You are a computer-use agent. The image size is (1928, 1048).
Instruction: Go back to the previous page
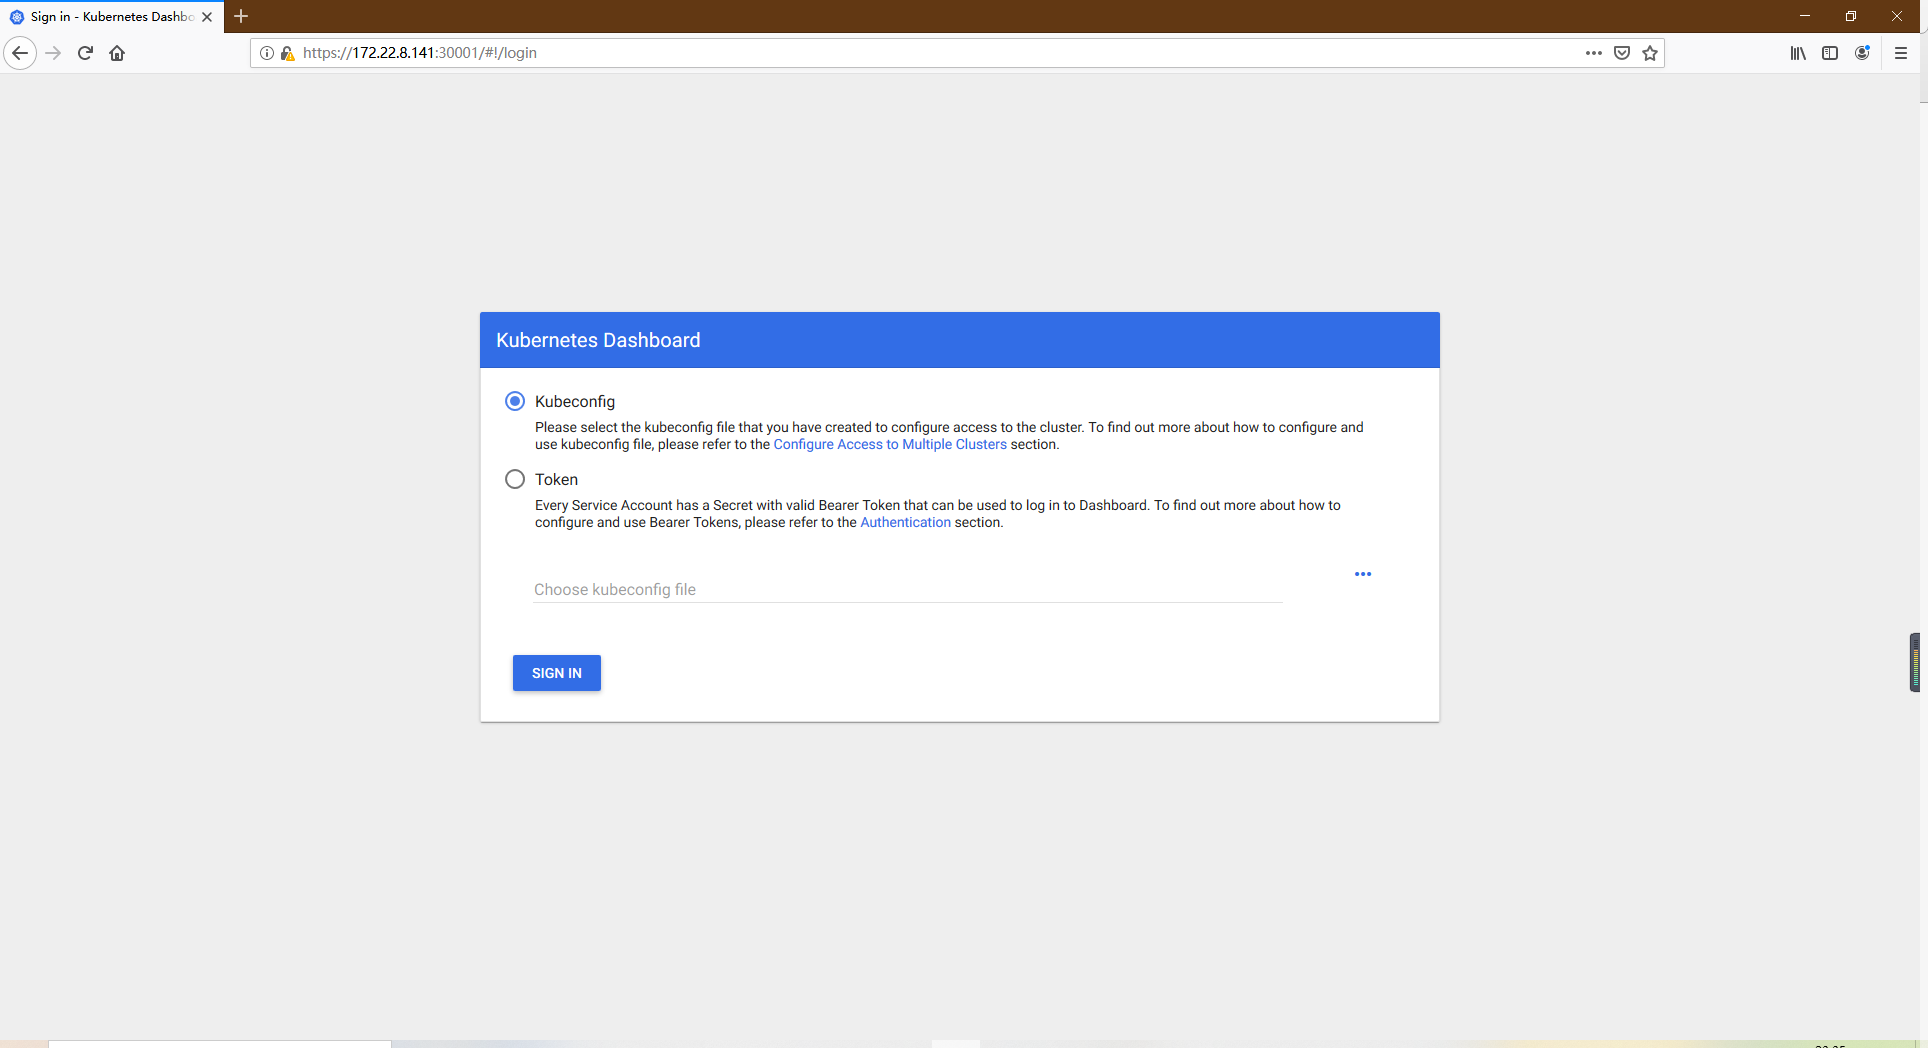point(20,53)
